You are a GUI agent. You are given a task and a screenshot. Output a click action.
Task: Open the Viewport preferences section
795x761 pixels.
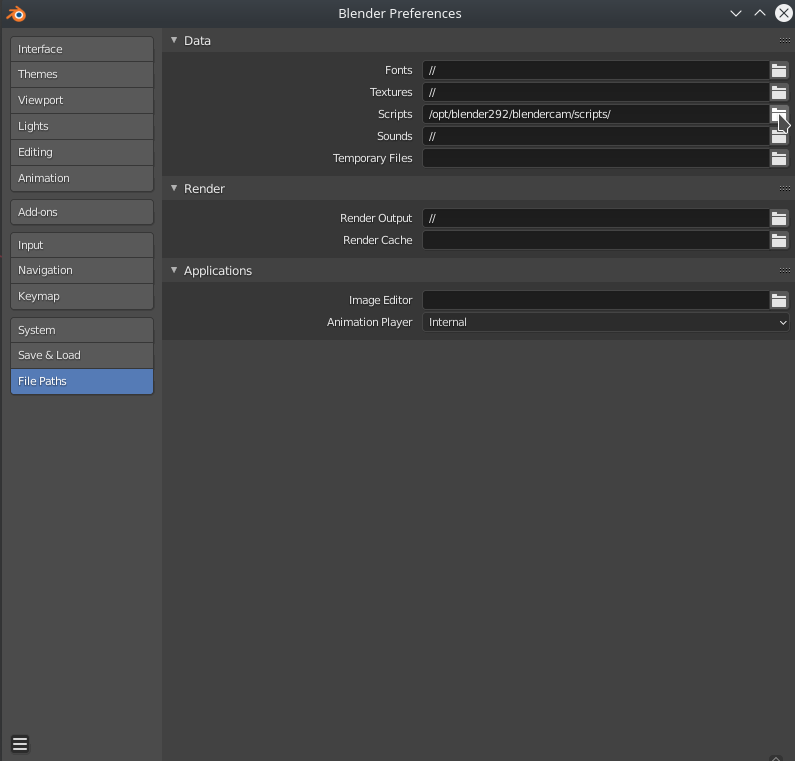click(x=82, y=100)
